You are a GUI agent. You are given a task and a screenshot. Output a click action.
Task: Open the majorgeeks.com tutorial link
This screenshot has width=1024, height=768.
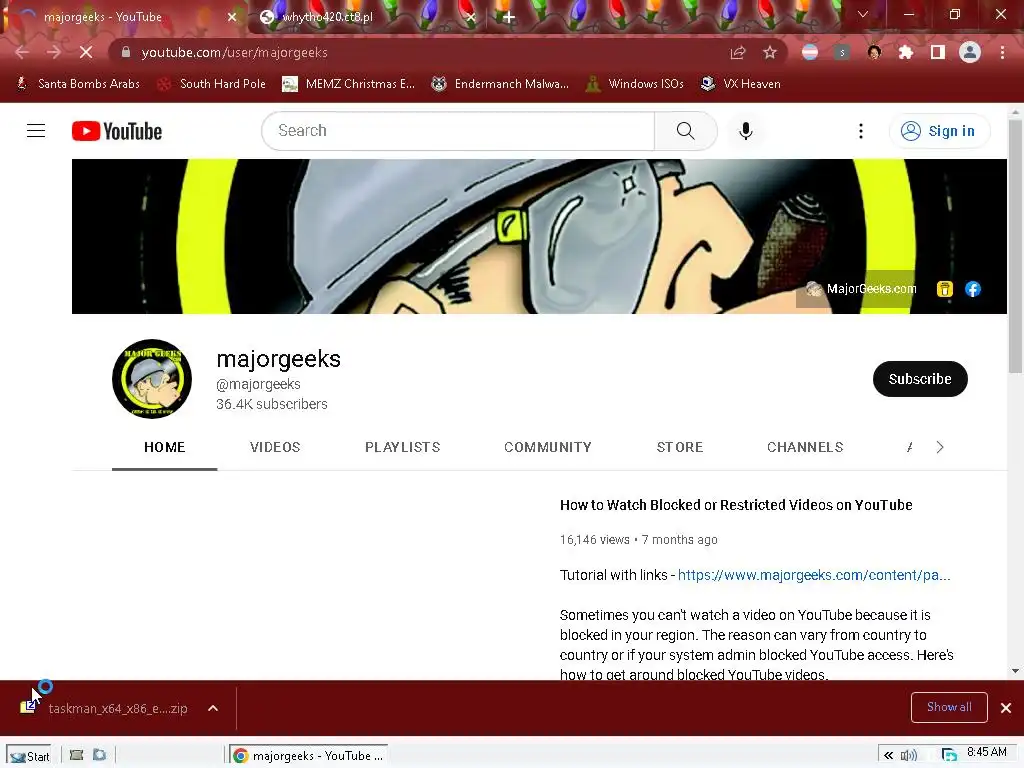[814, 575]
